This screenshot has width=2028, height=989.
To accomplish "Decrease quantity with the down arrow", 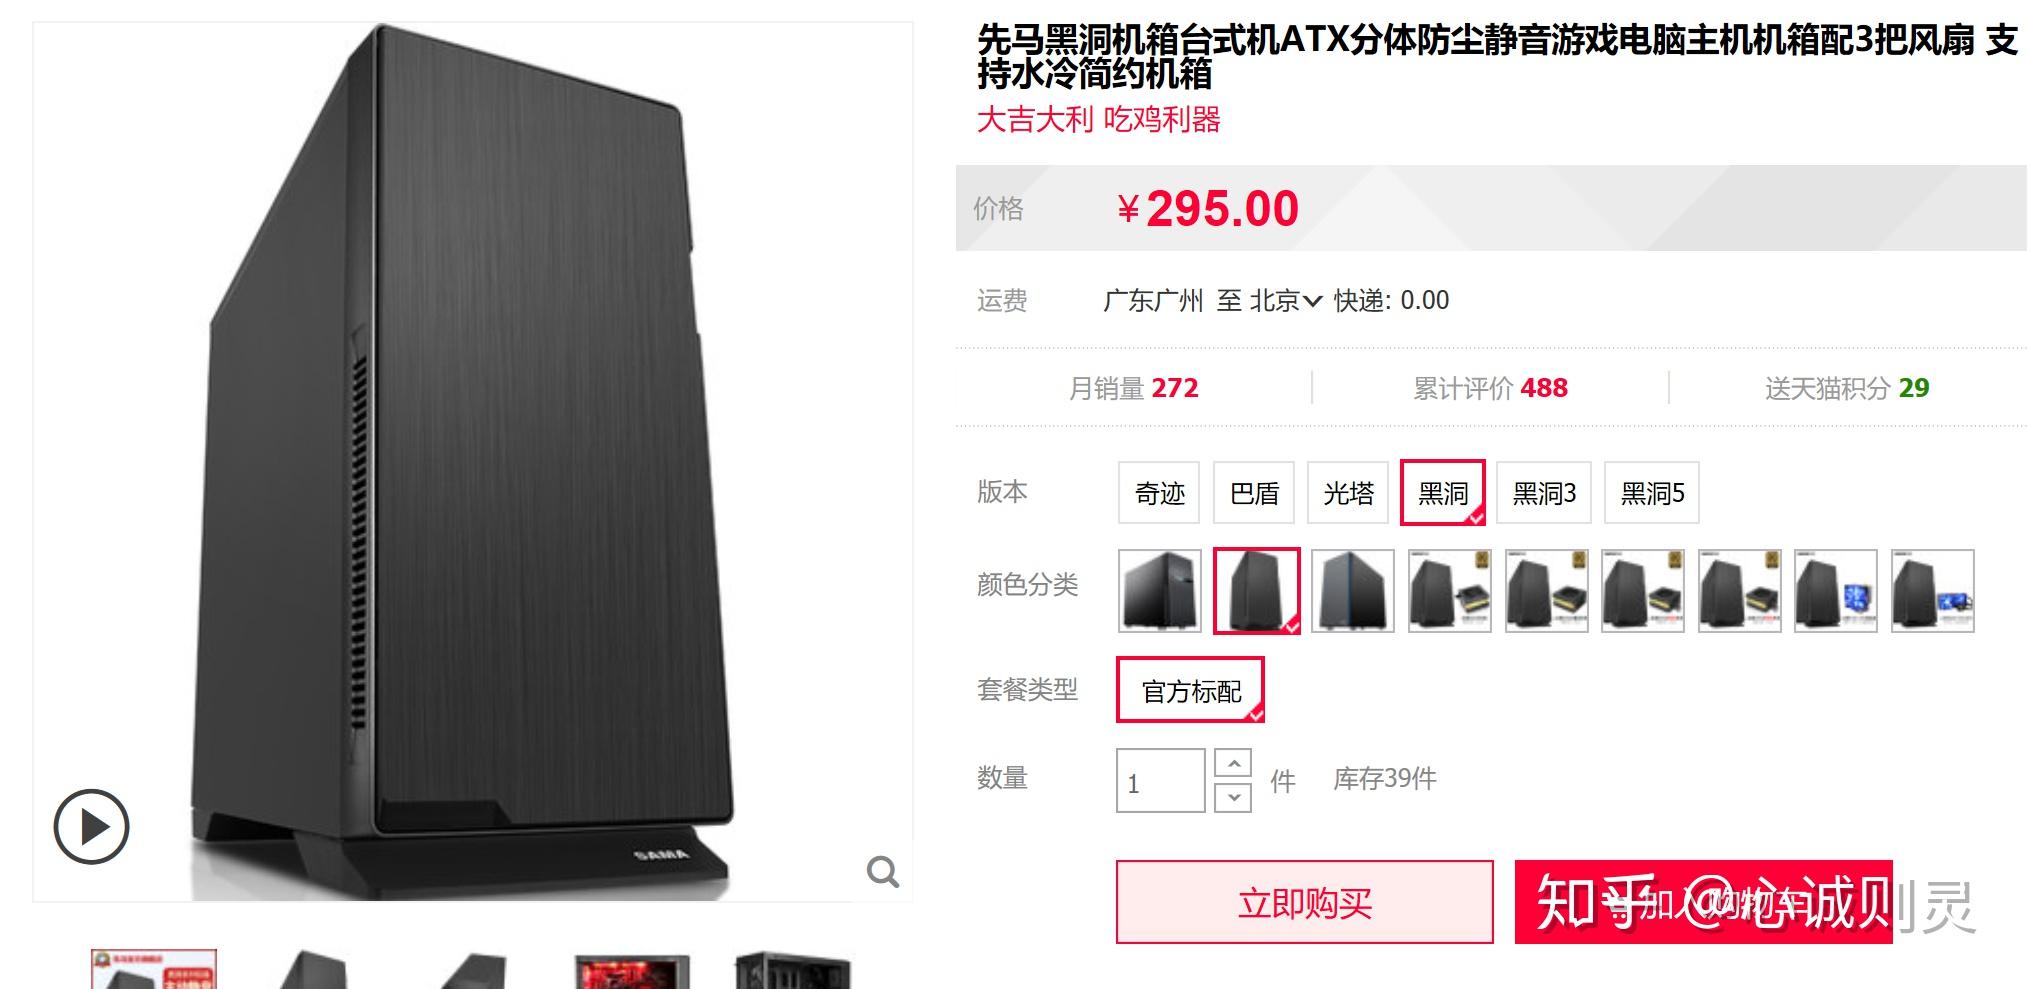I will [1233, 797].
